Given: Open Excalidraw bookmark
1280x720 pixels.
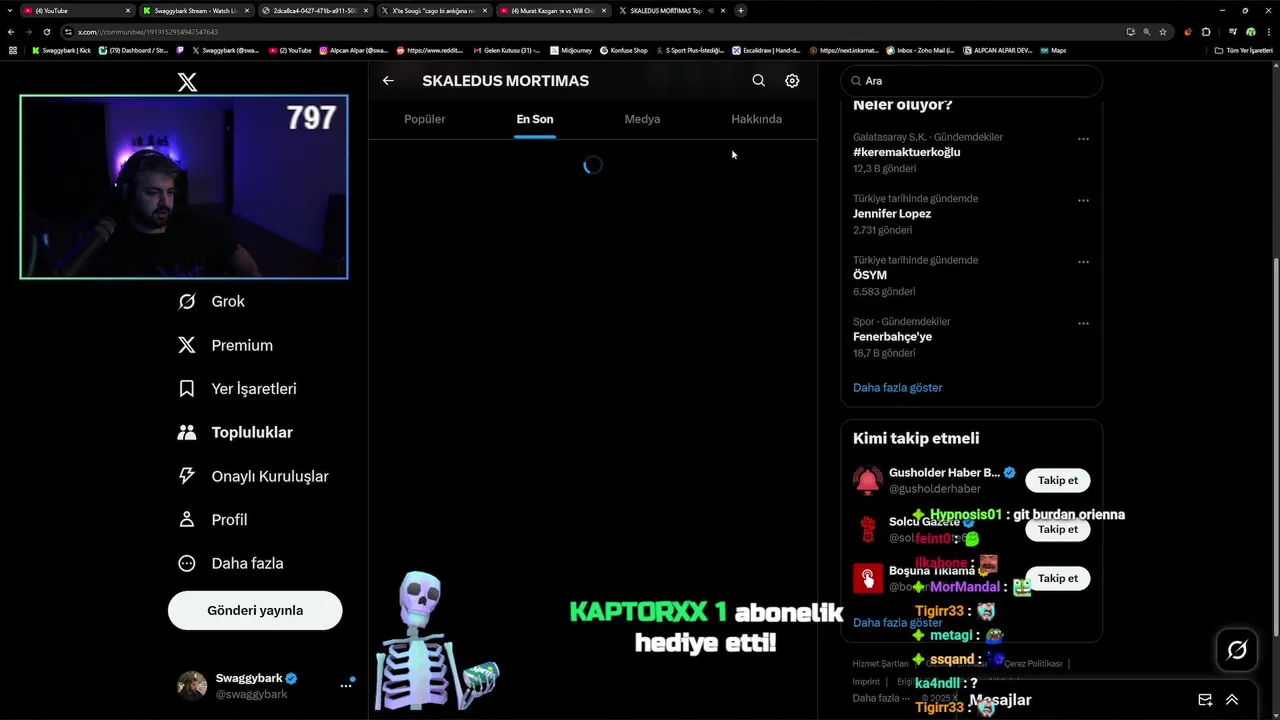Looking at the screenshot, I should point(766,50).
